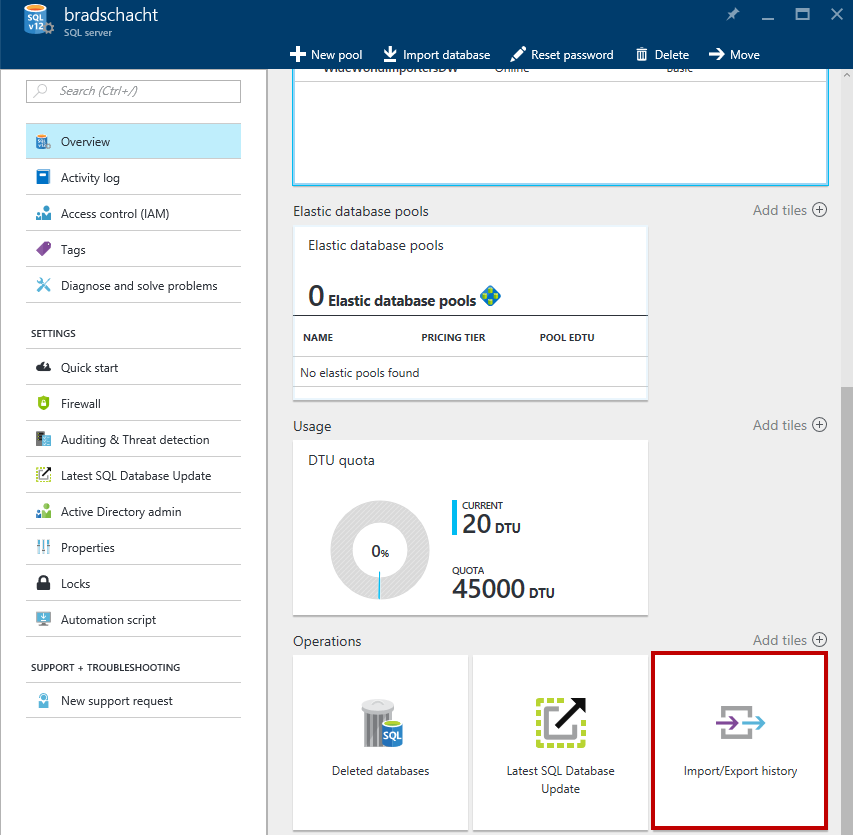The image size is (853, 835).
Task: Click the Delete toolbar button
Action: 663,54
